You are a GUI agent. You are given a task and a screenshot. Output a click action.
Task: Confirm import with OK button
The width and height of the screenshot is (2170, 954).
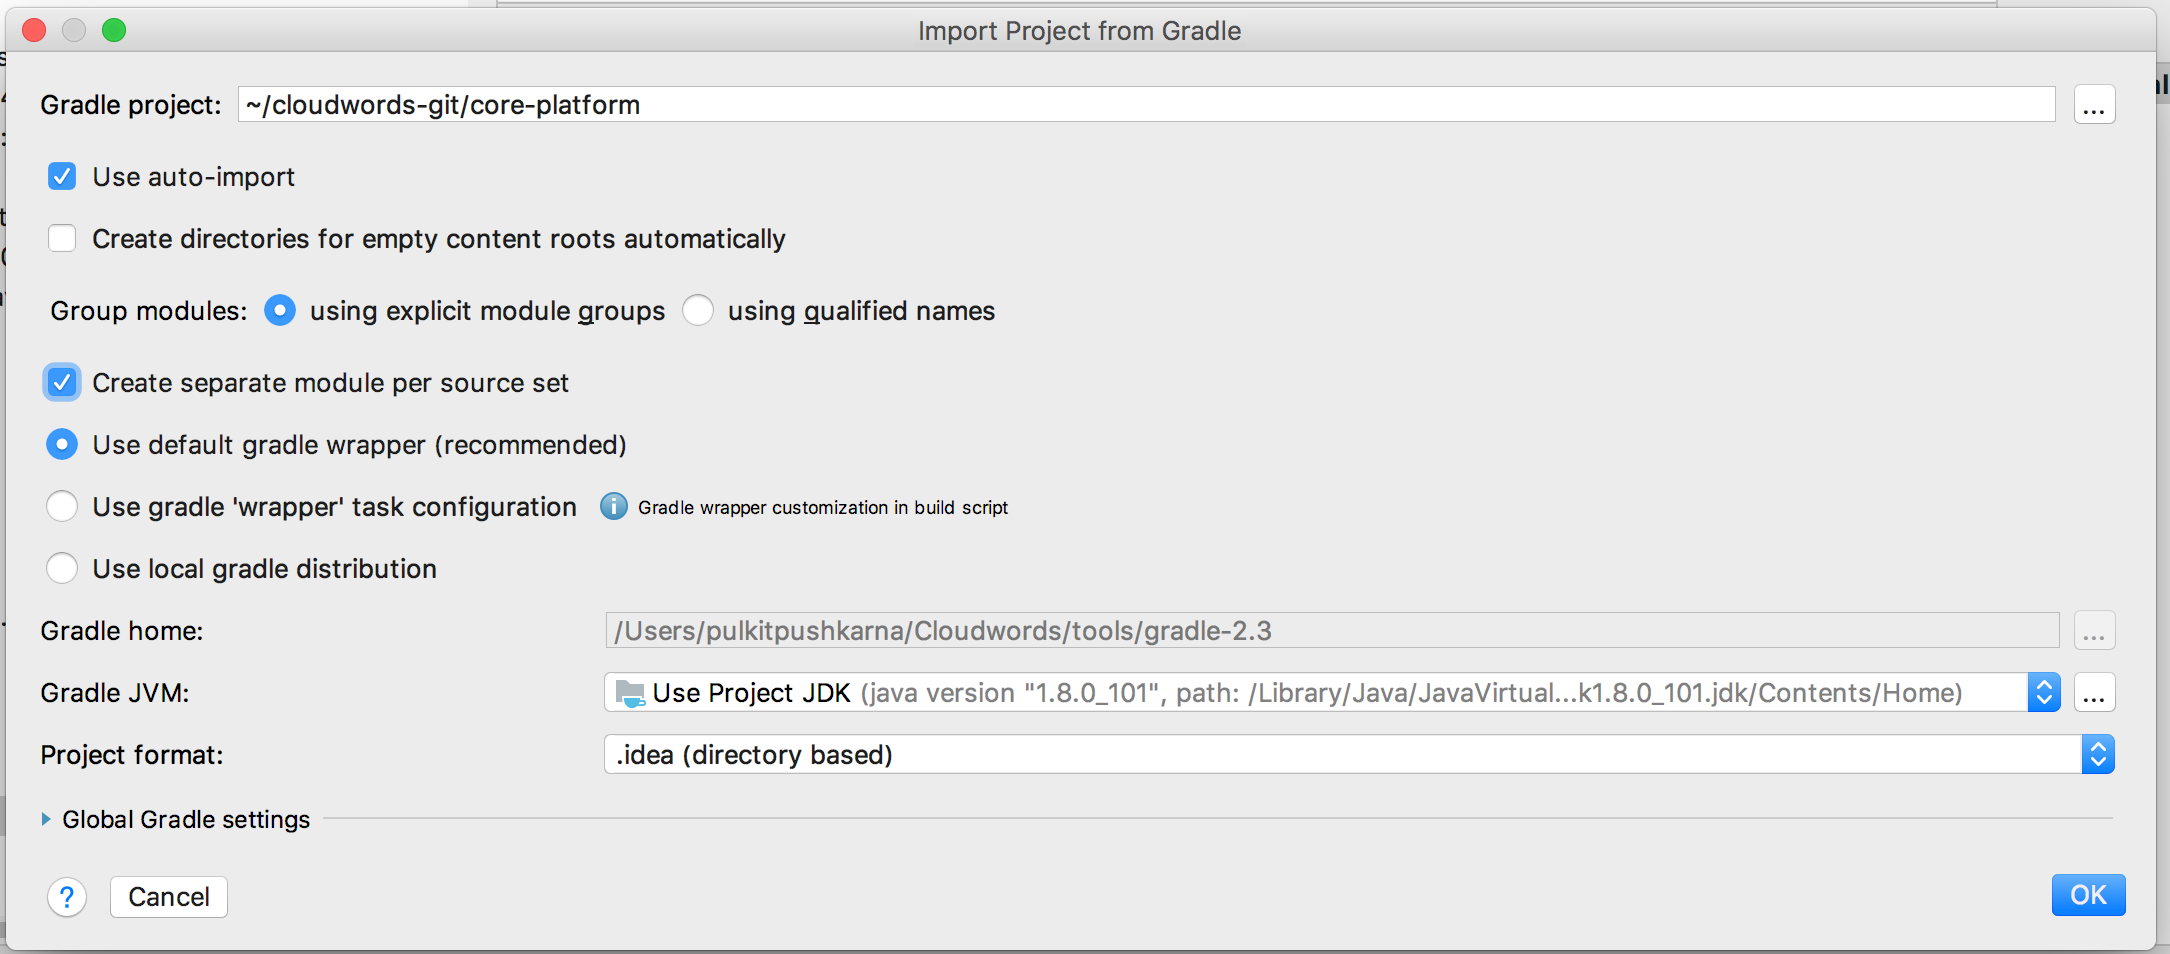(x=2088, y=895)
